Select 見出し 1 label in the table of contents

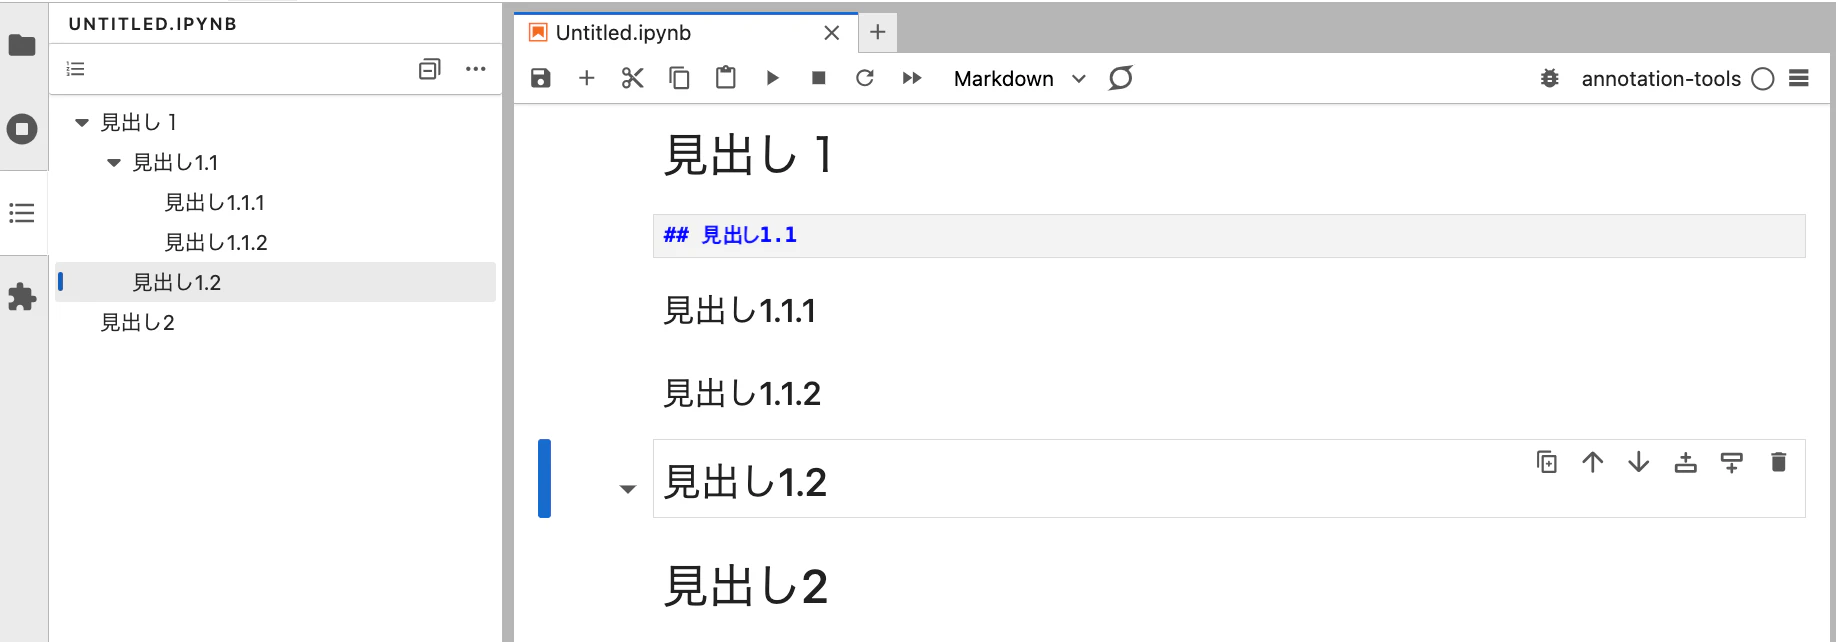tap(139, 122)
